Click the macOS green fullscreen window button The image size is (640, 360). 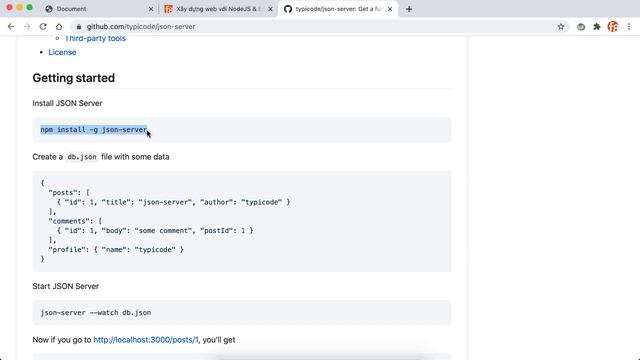(29, 7)
